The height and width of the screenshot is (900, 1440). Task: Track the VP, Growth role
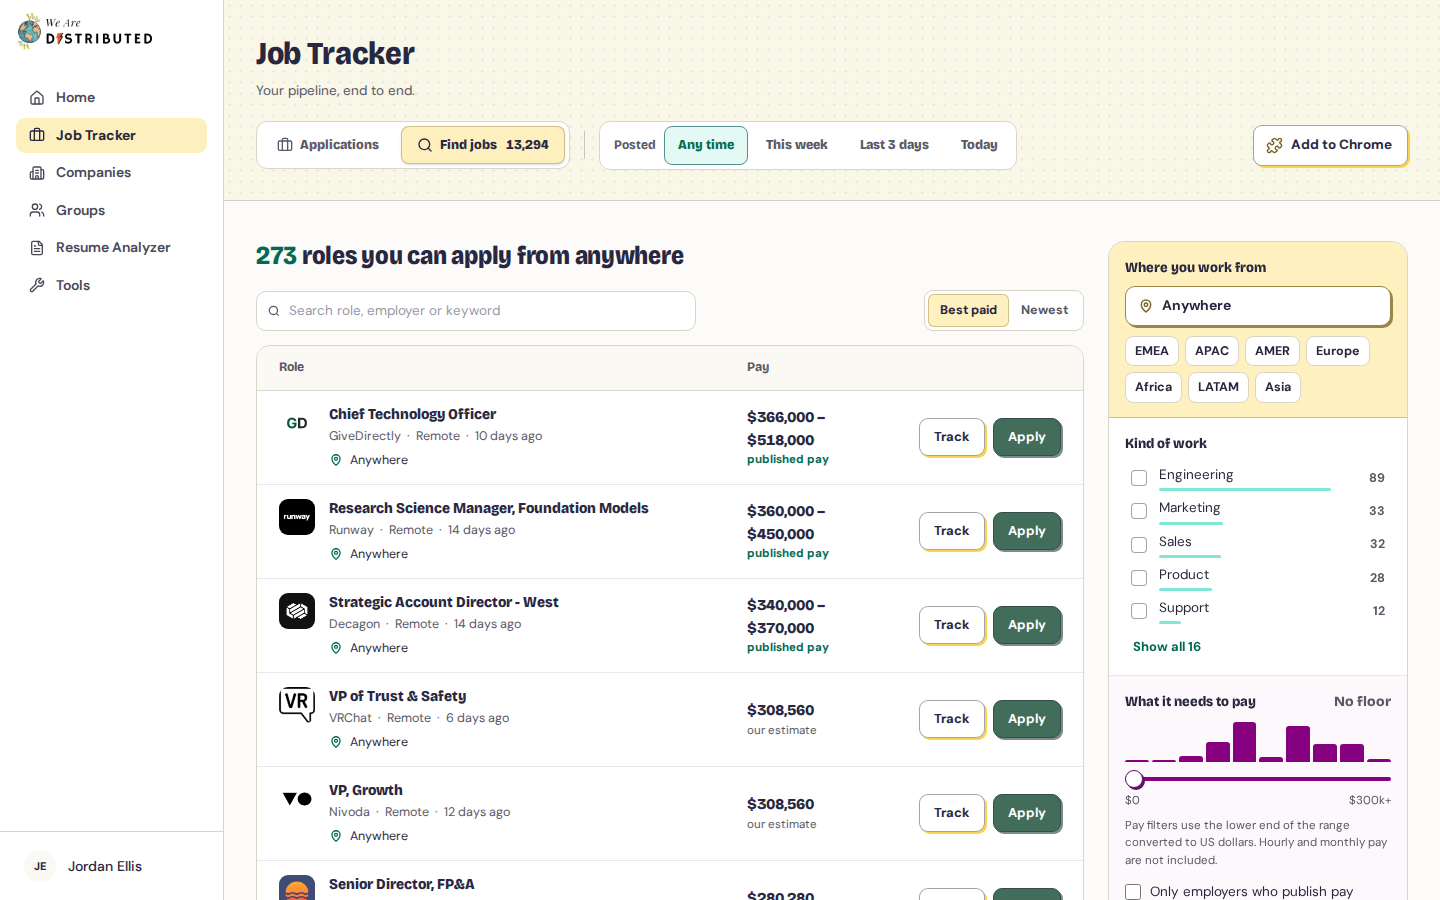[x=952, y=813]
